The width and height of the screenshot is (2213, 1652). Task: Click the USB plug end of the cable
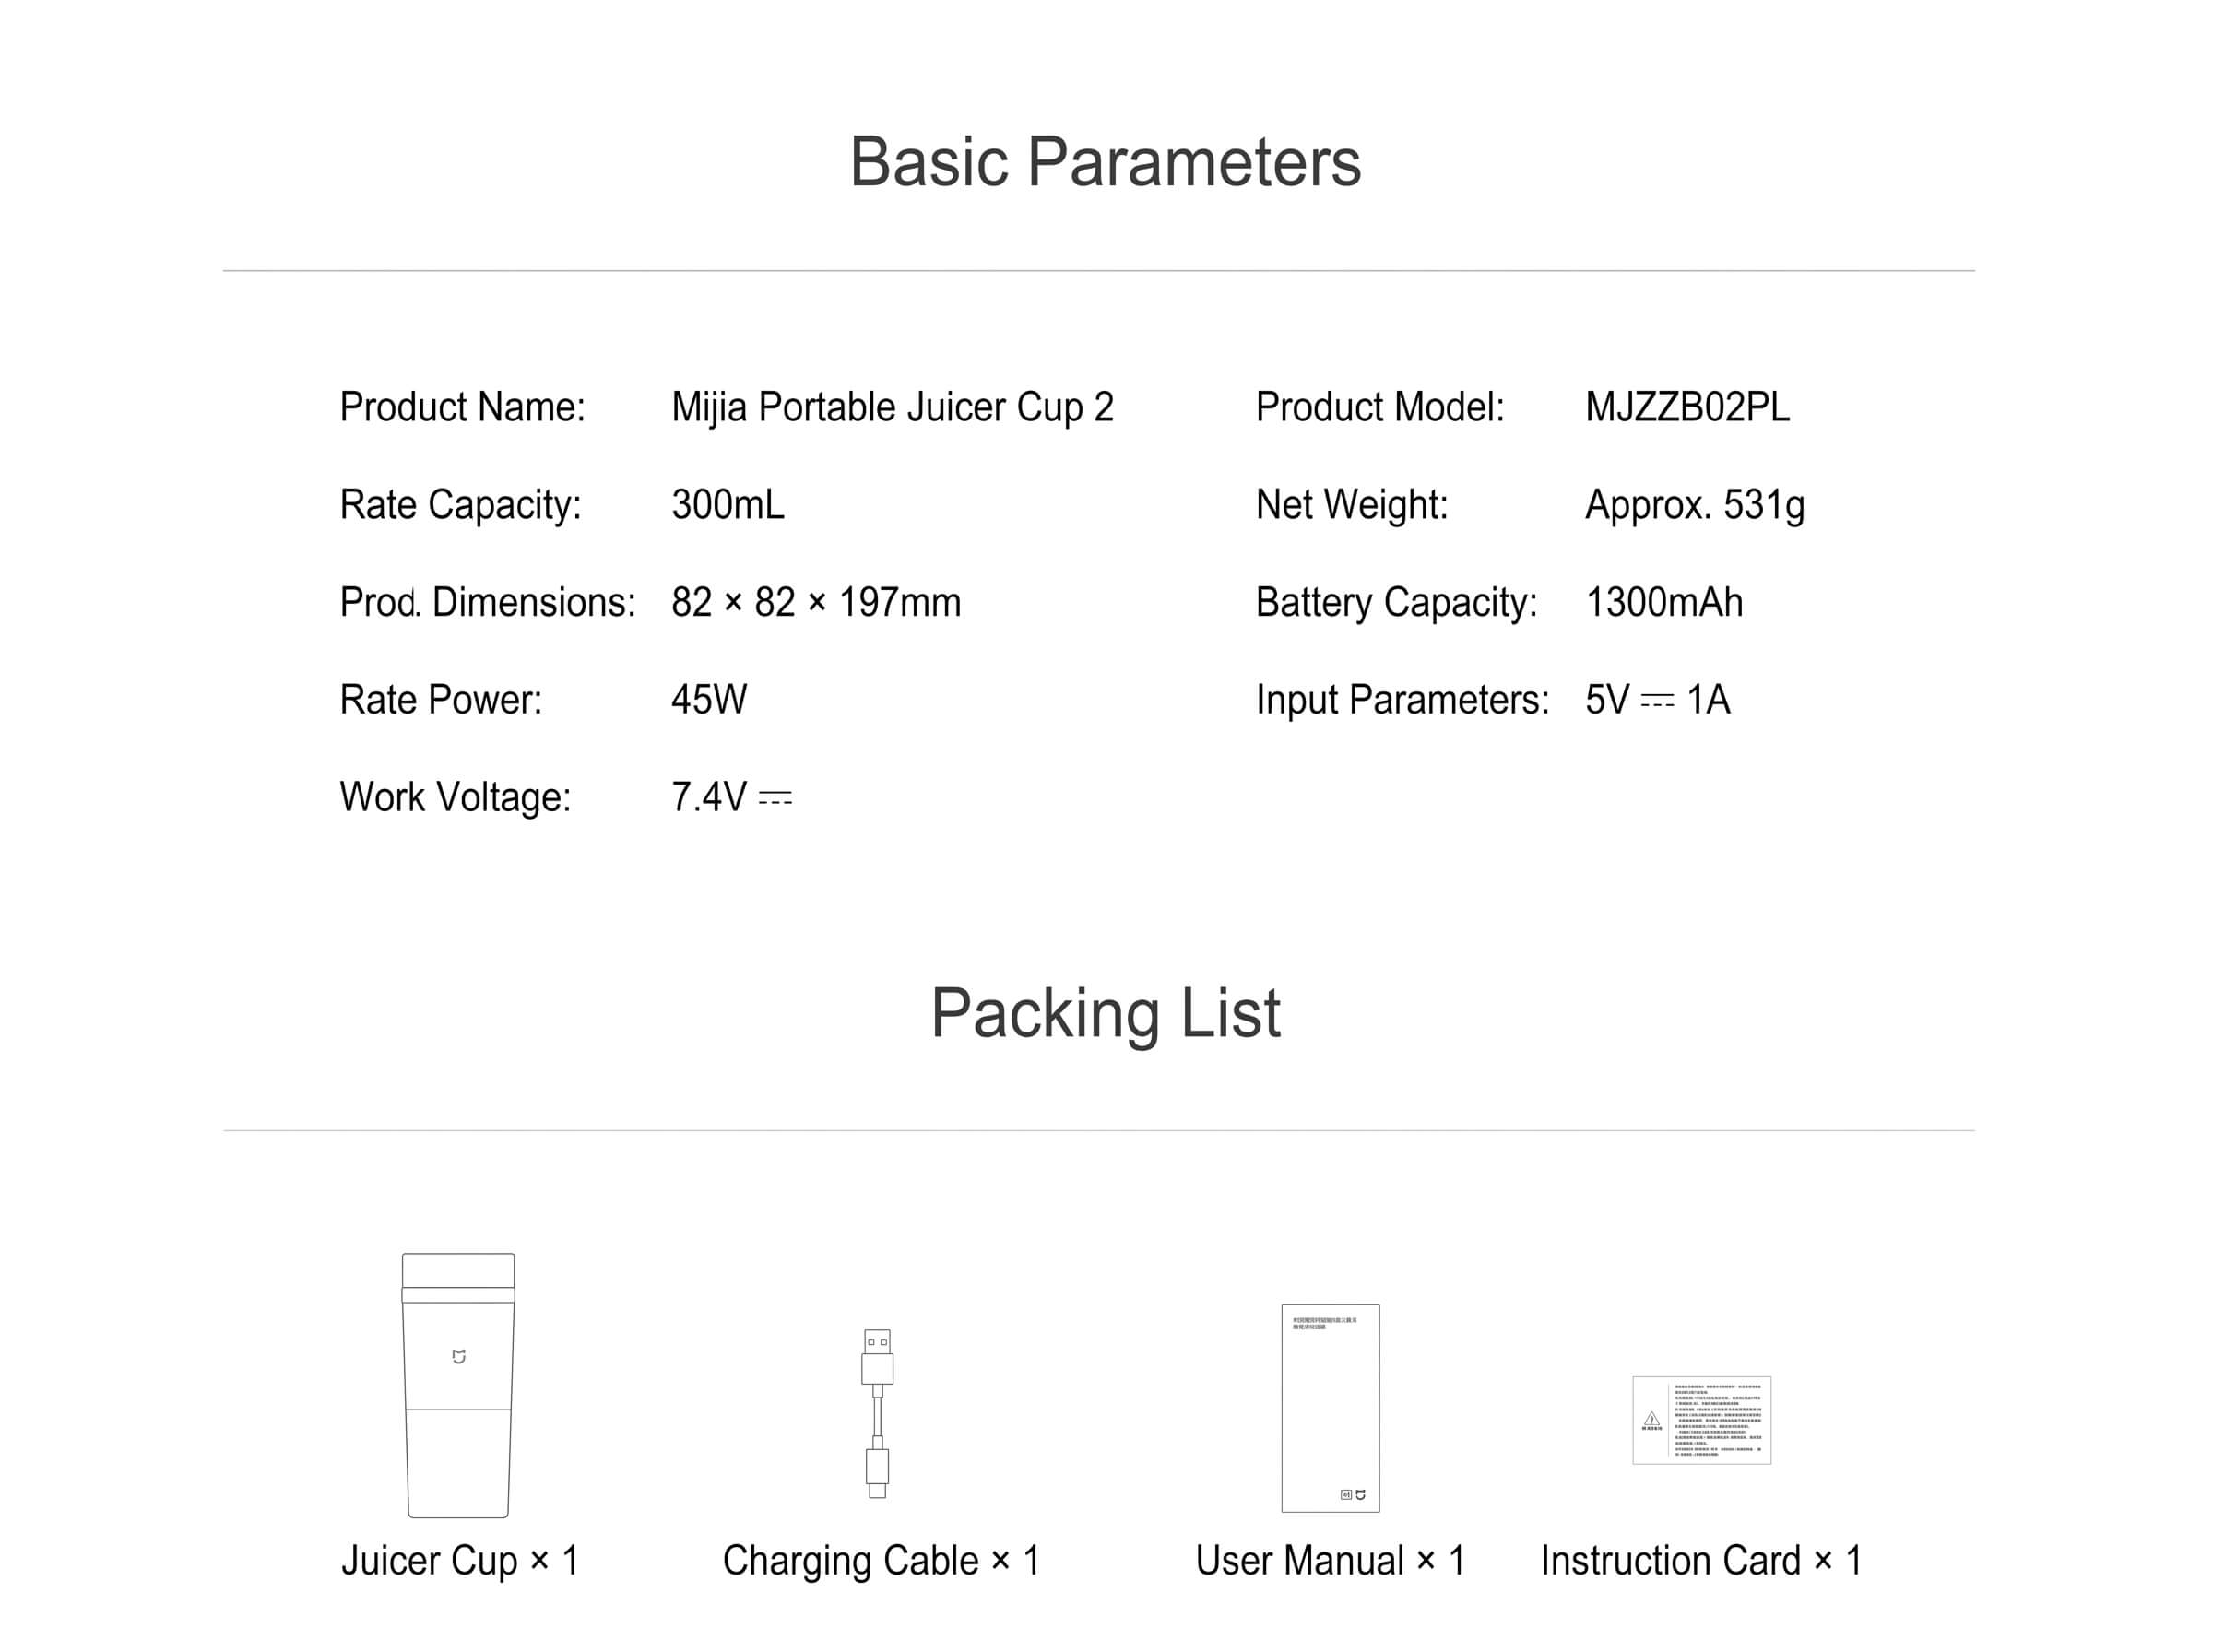coord(877,1355)
